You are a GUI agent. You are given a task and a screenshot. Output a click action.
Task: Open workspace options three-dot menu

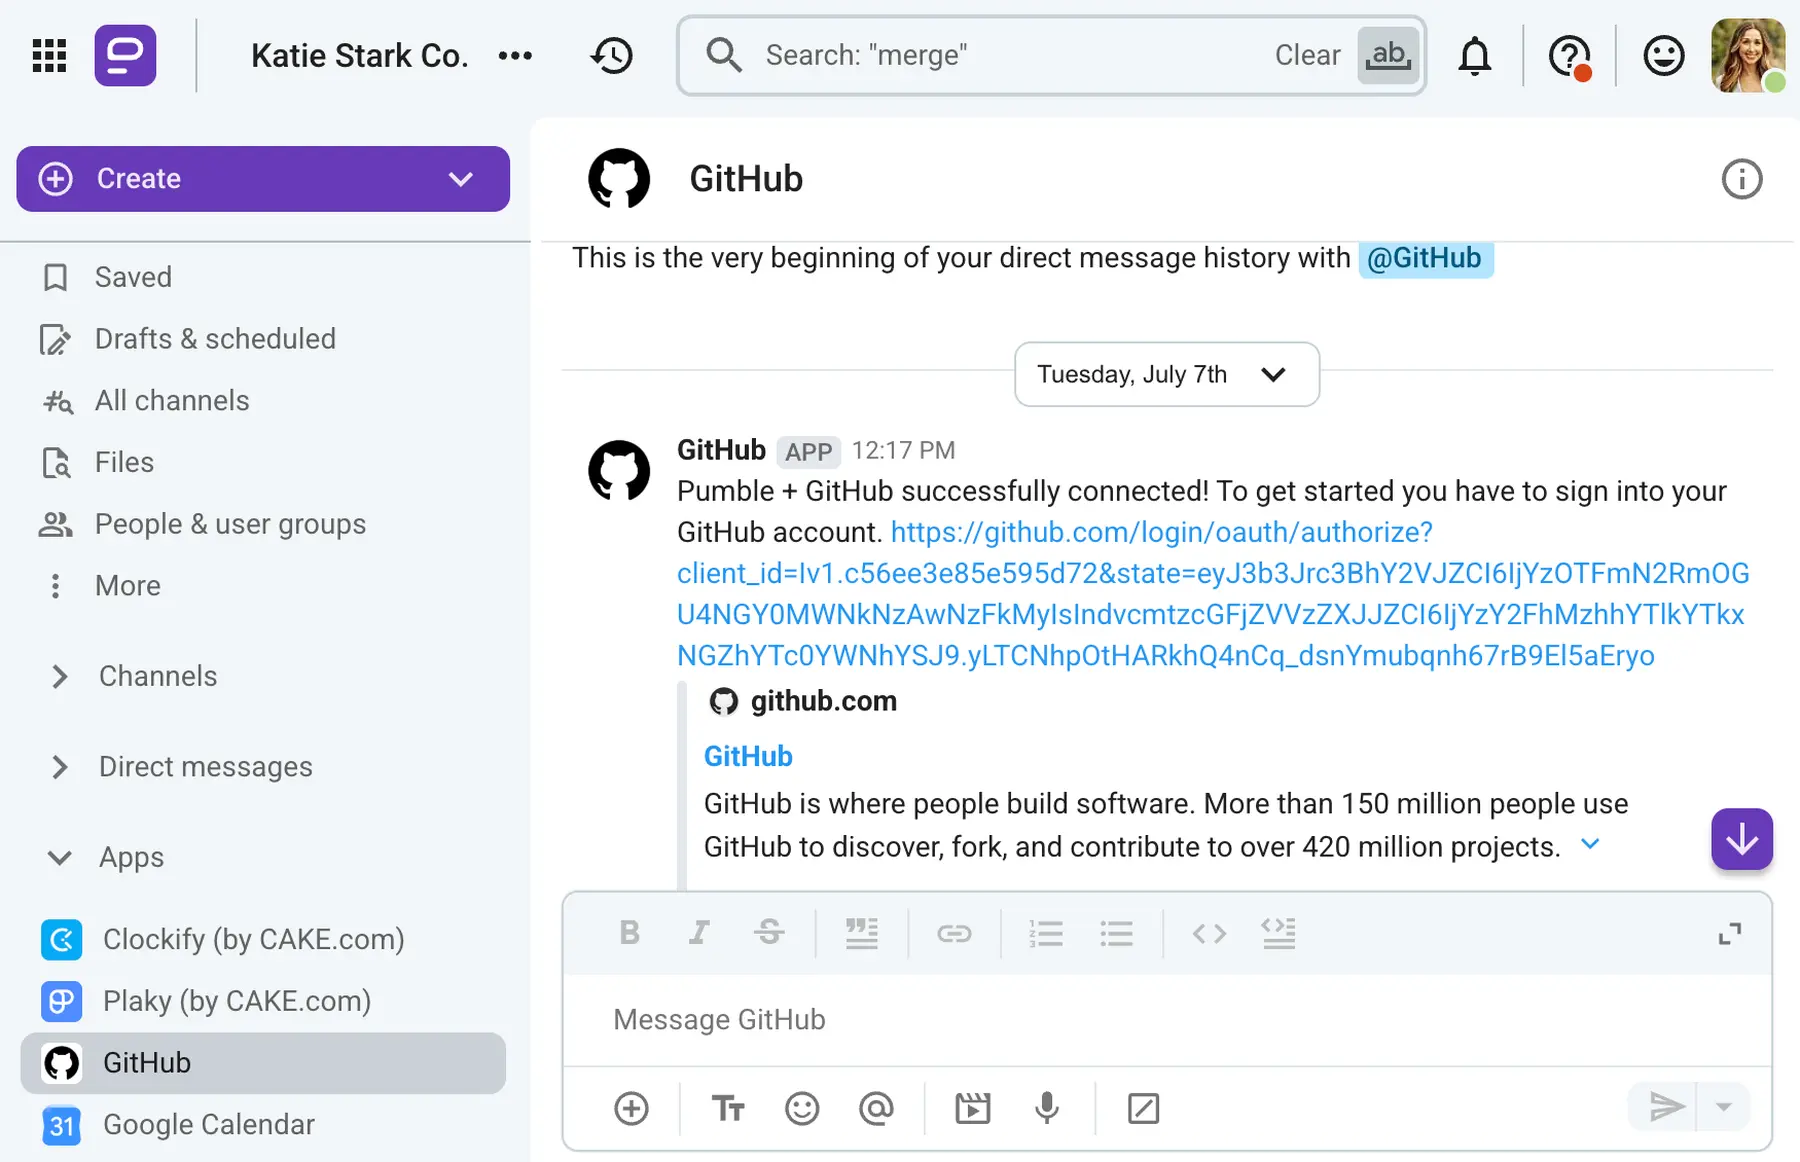tap(515, 55)
